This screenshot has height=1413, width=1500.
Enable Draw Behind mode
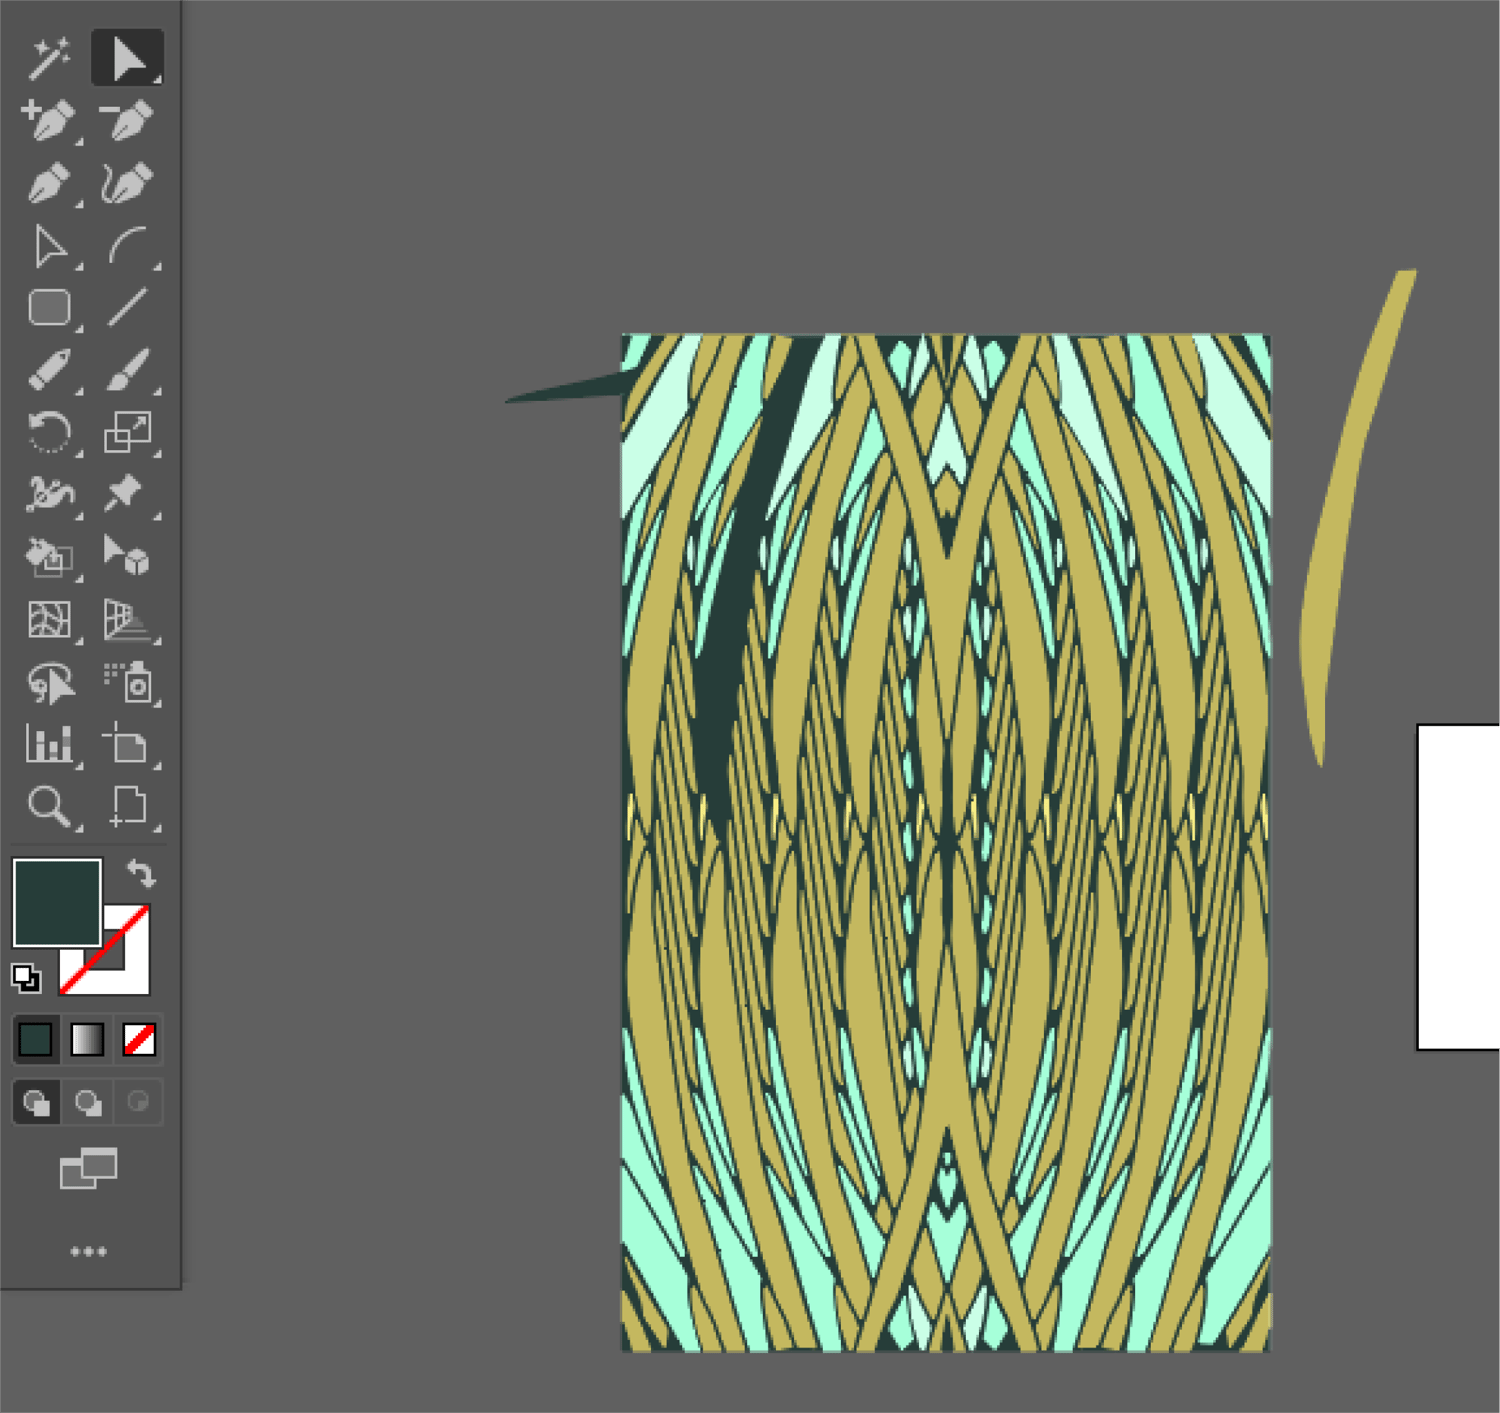88,1103
